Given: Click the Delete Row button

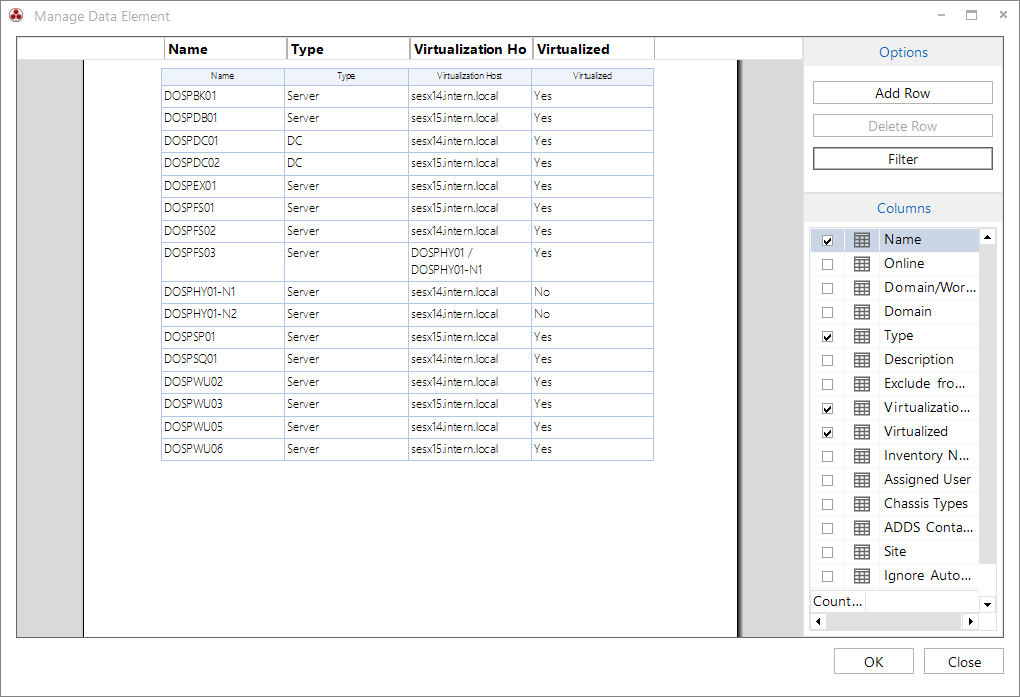Looking at the screenshot, I should click(902, 126).
